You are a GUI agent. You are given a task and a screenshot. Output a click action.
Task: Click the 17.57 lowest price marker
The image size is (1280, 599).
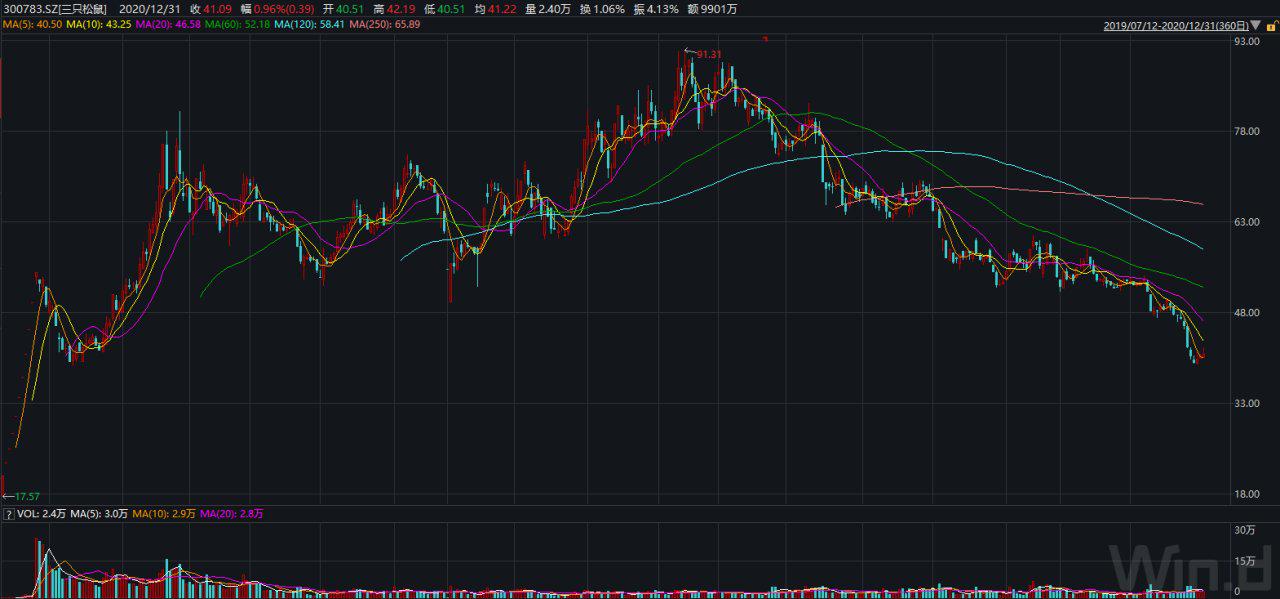tap(26, 496)
